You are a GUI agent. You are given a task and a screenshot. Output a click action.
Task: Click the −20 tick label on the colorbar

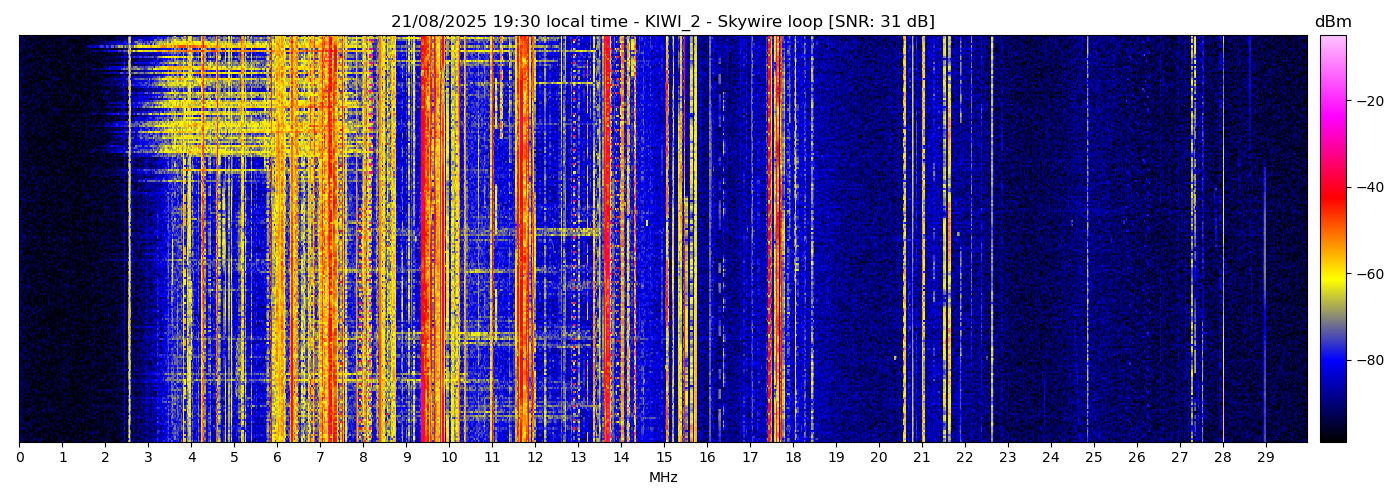coord(1369,101)
